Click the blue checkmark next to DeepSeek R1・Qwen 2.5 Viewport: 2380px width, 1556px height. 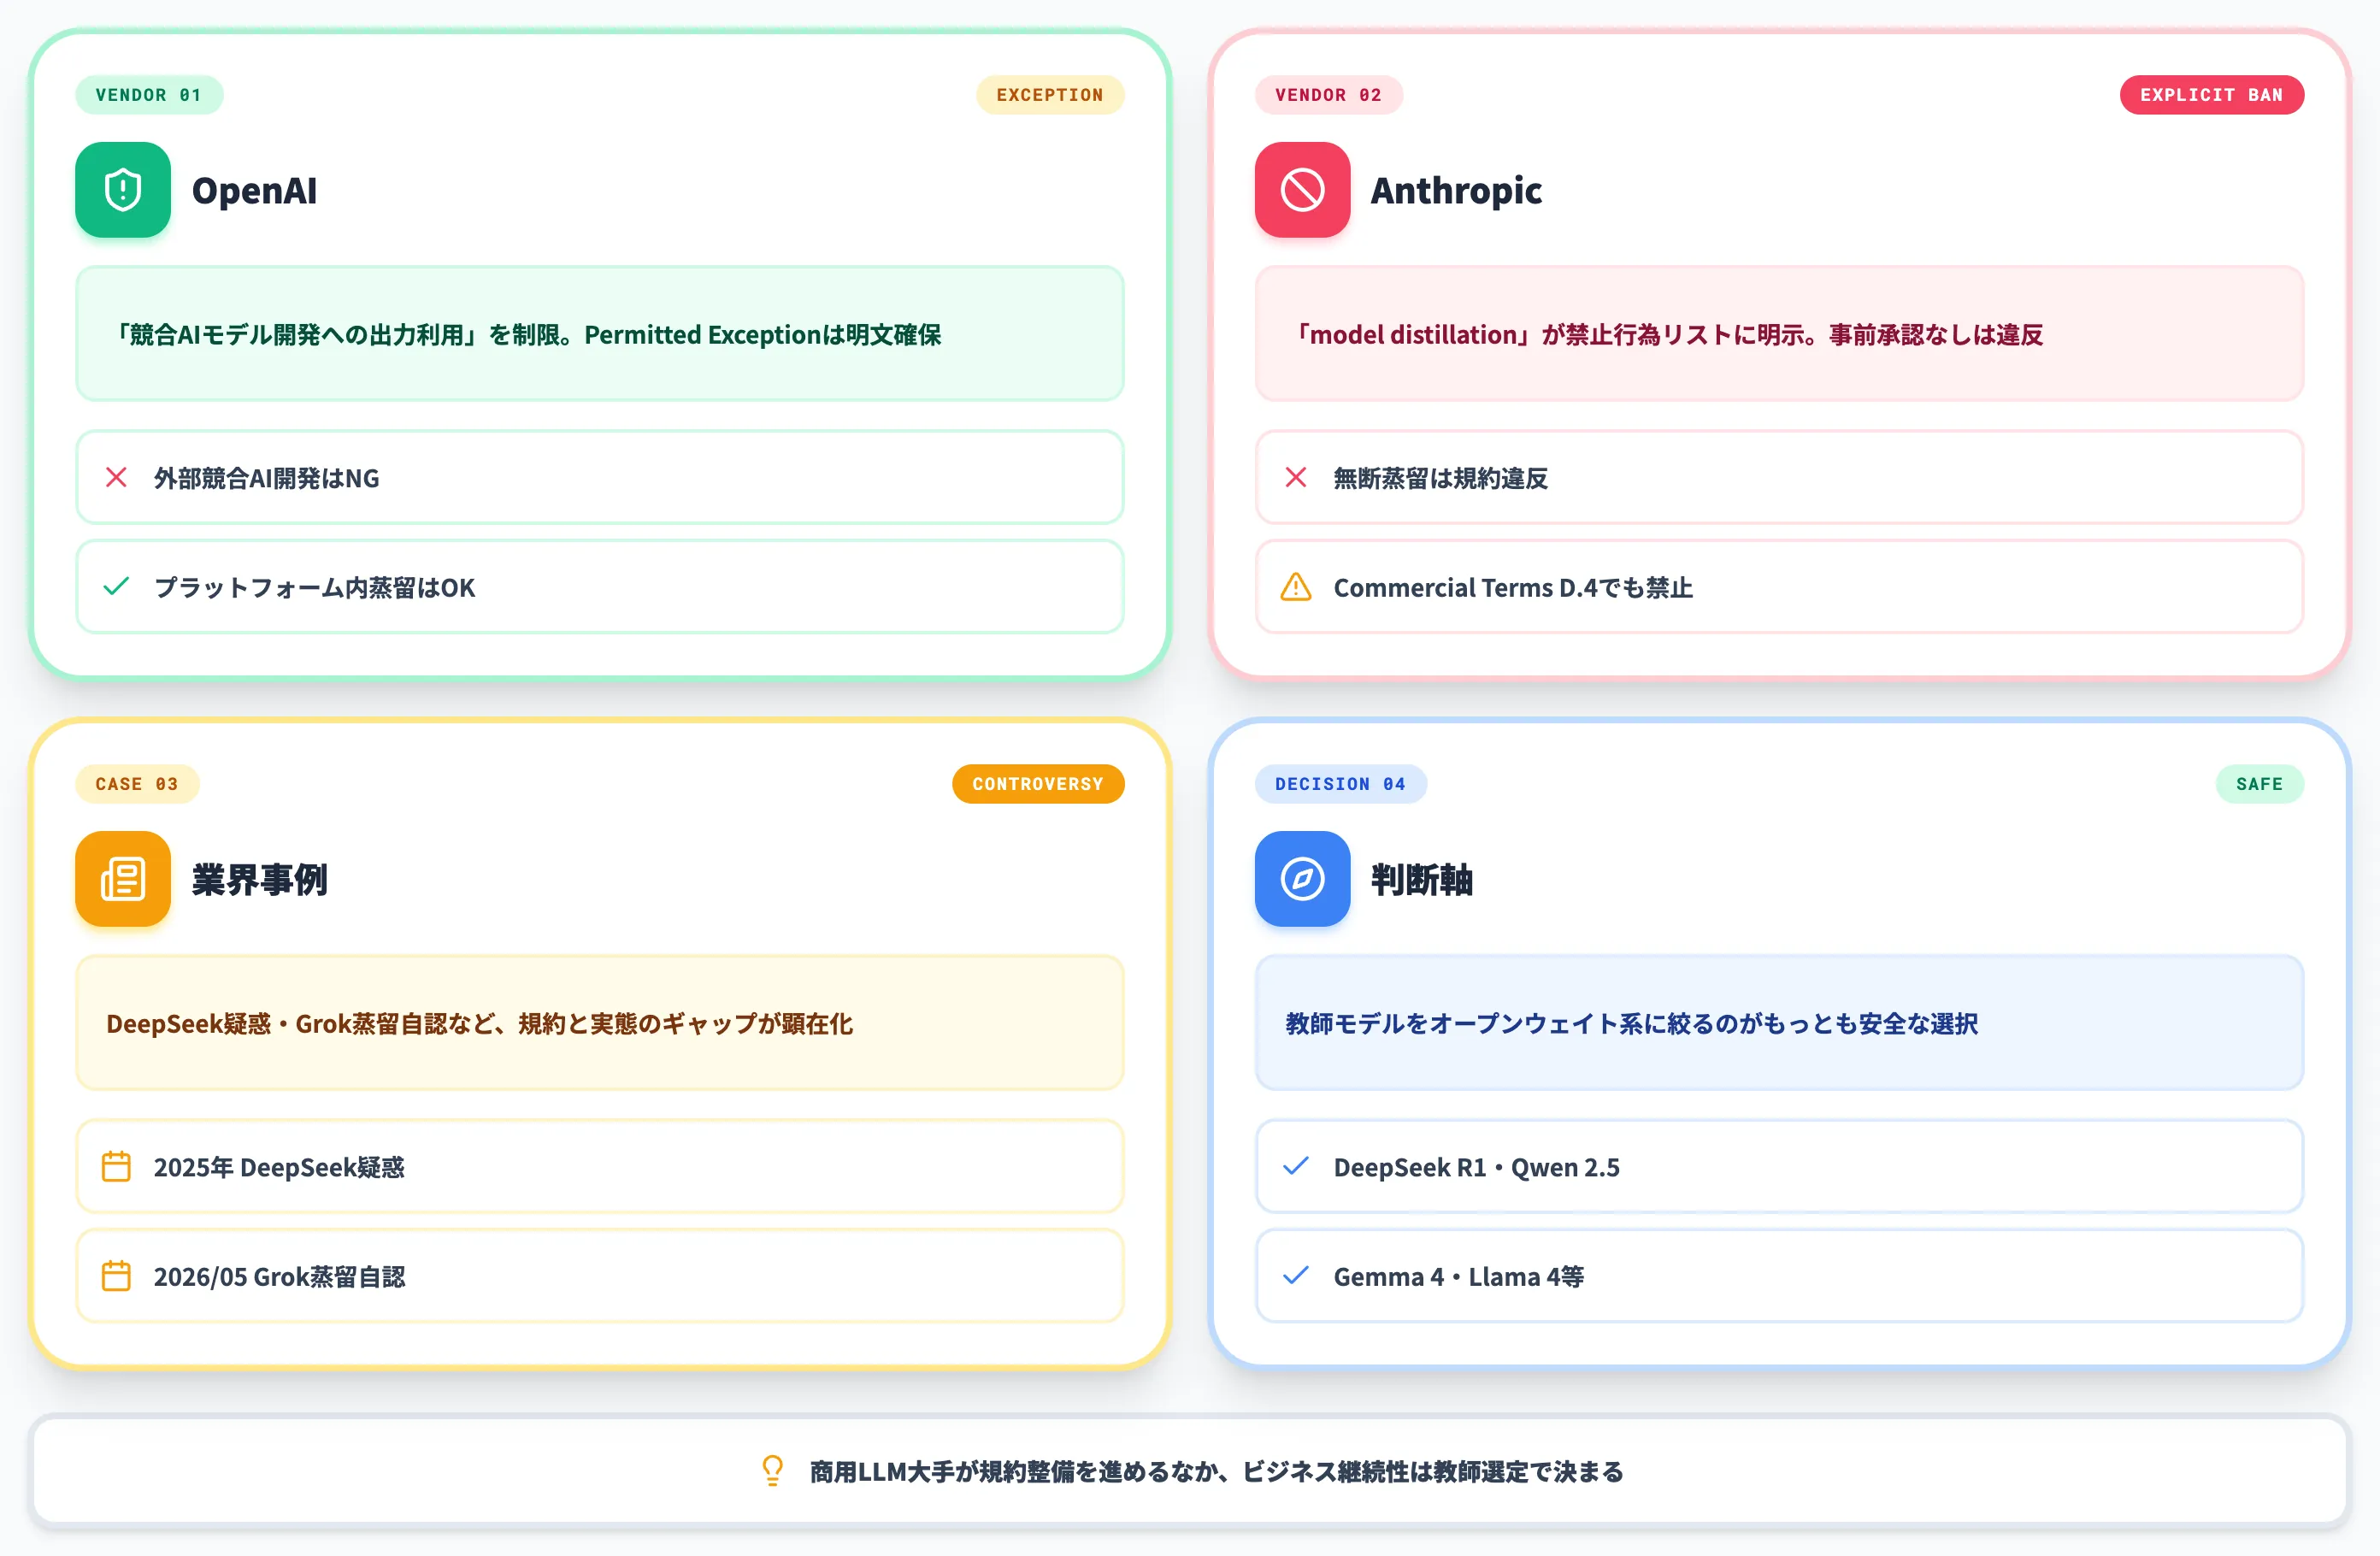click(1296, 1167)
